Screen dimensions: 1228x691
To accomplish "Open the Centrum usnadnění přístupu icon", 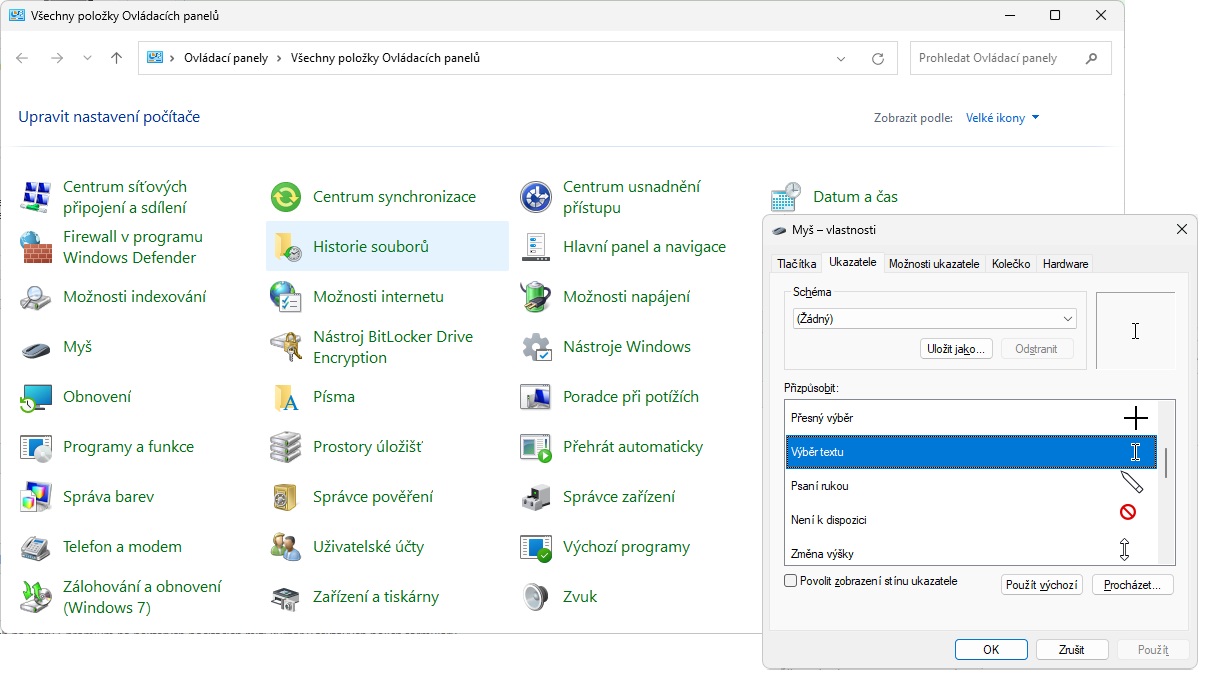I will (x=536, y=197).
